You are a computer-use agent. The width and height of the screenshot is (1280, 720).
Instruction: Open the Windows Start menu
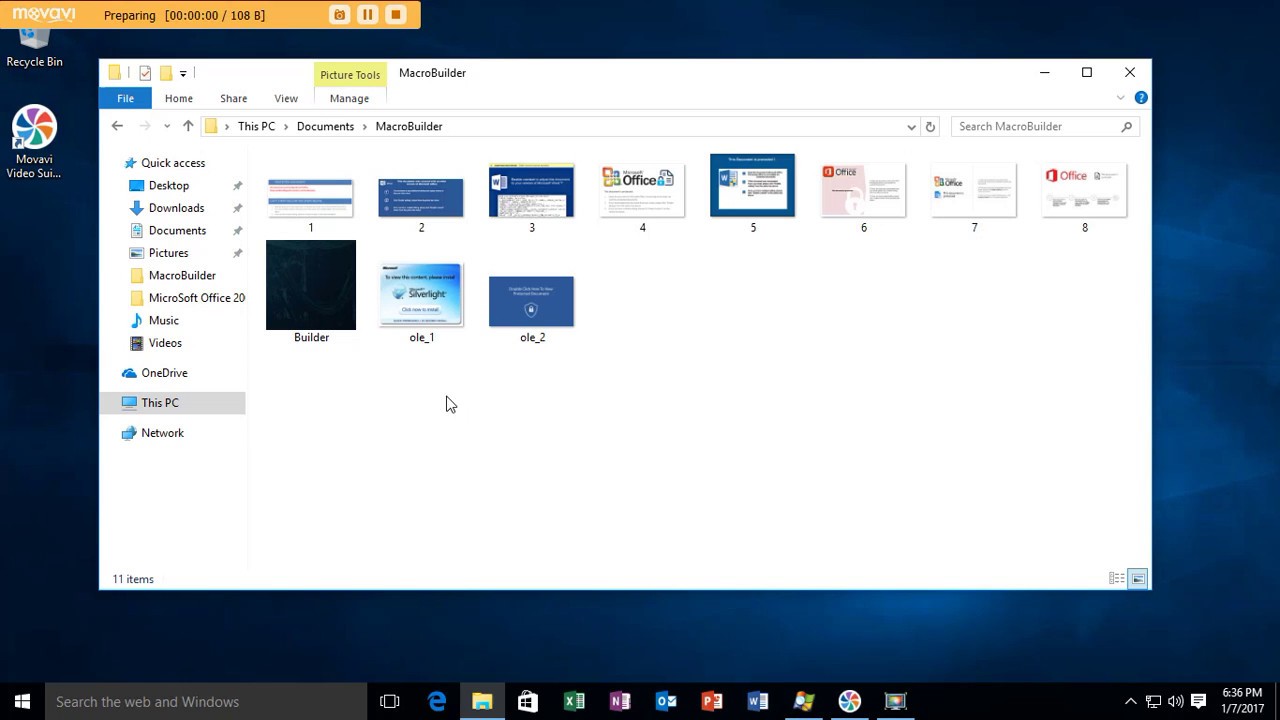click(22, 701)
